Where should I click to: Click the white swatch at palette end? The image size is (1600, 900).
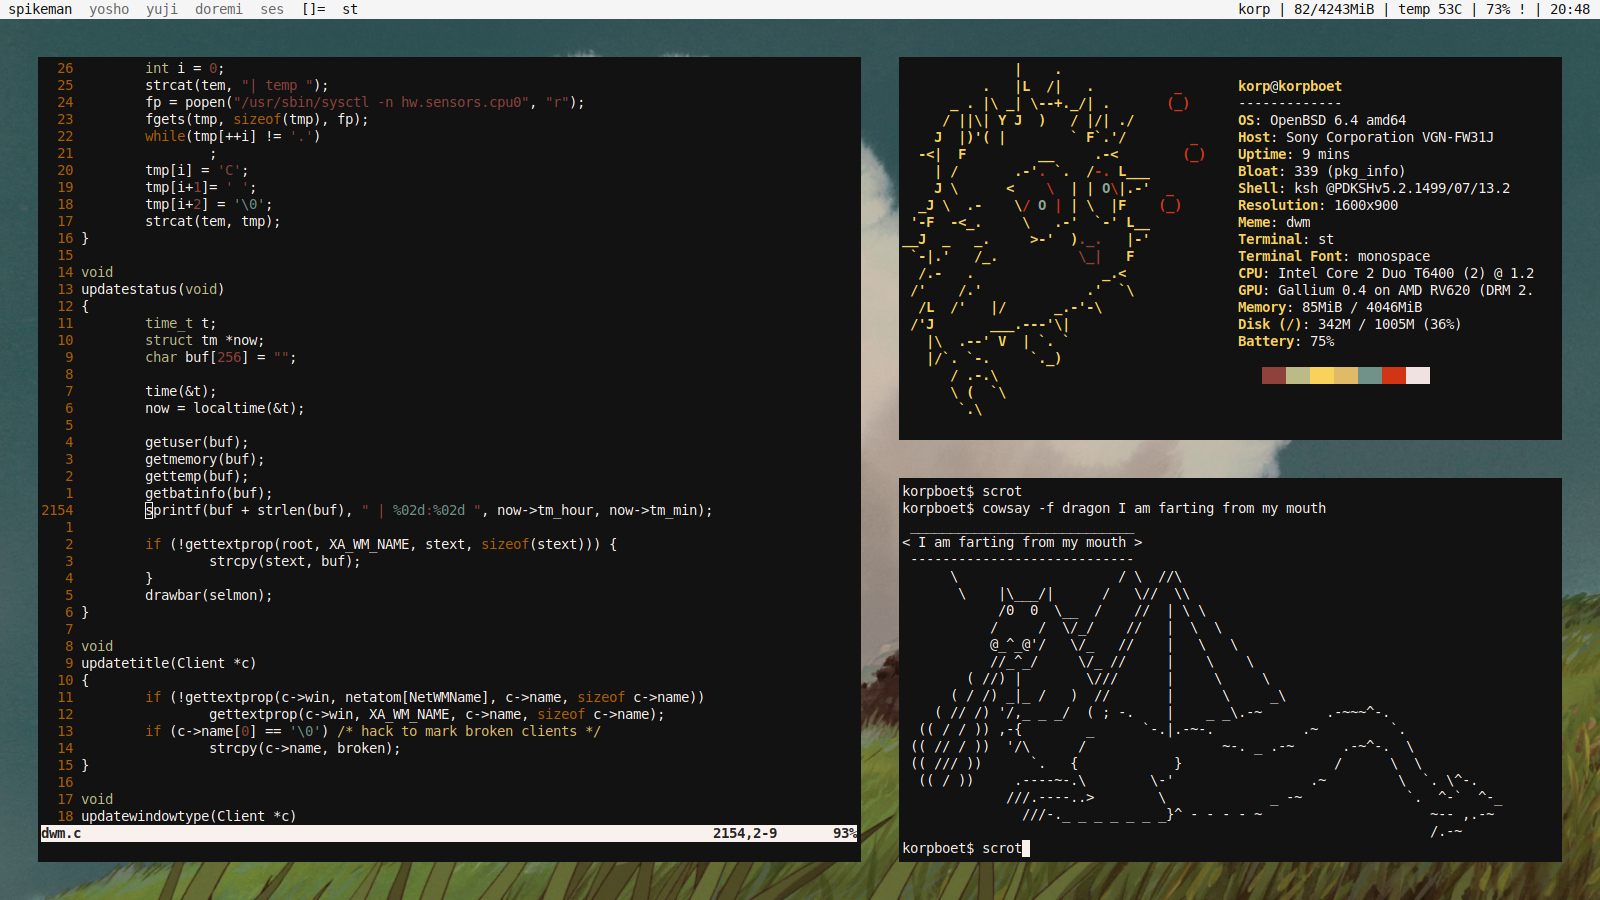1417,376
